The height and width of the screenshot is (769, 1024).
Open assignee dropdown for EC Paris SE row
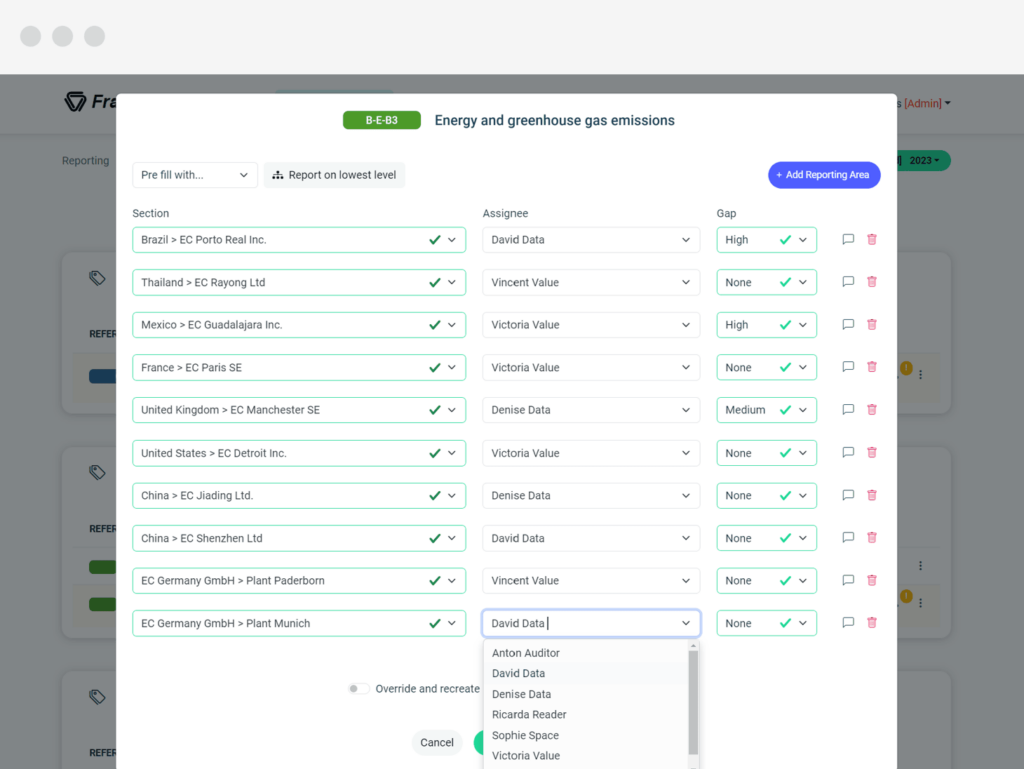coord(590,368)
